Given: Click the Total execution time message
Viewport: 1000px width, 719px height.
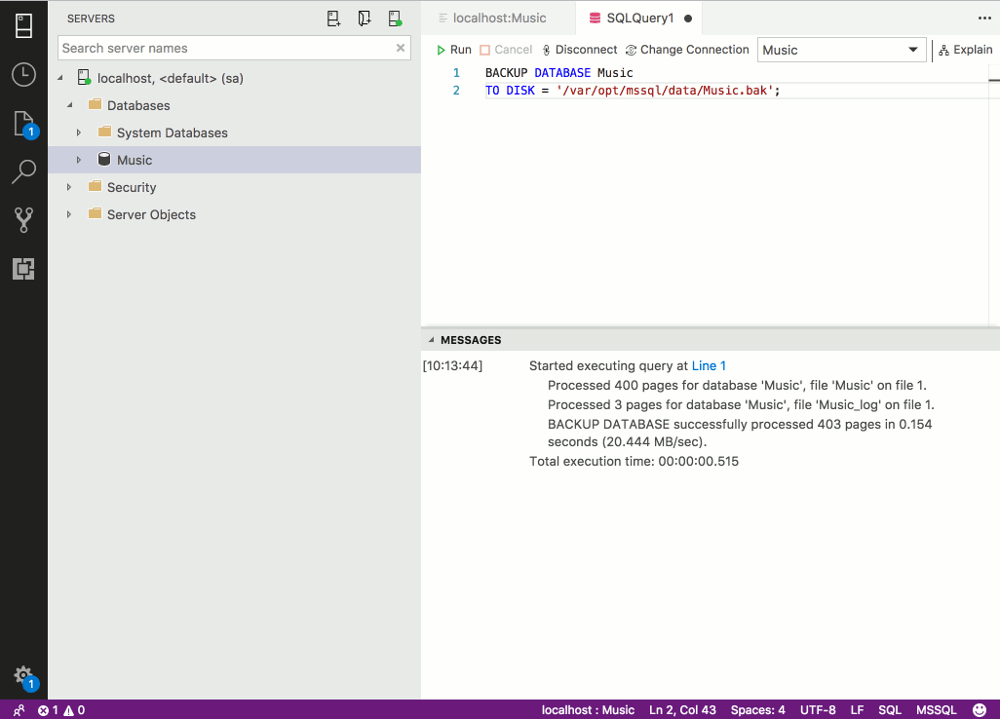Looking at the screenshot, I should tap(633, 461).
